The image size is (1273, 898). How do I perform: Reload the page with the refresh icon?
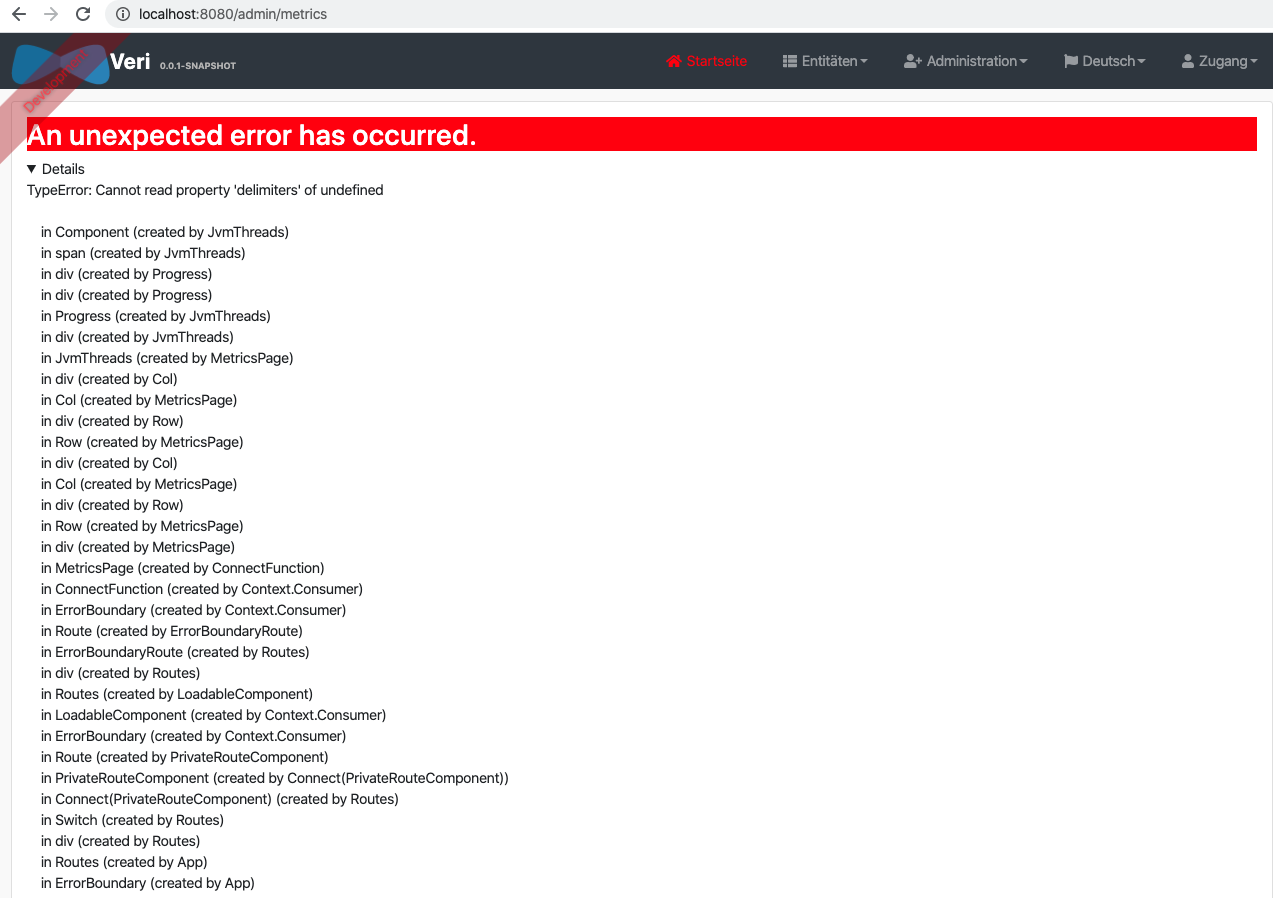(83, 14)
